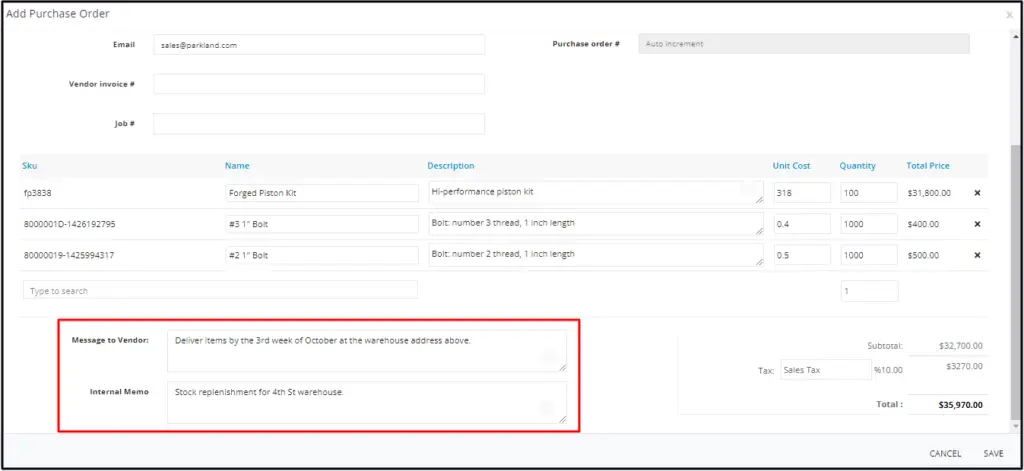The image size is (1024, 471).
Task: Focus the Job # input field
Action: pos(319,123)
